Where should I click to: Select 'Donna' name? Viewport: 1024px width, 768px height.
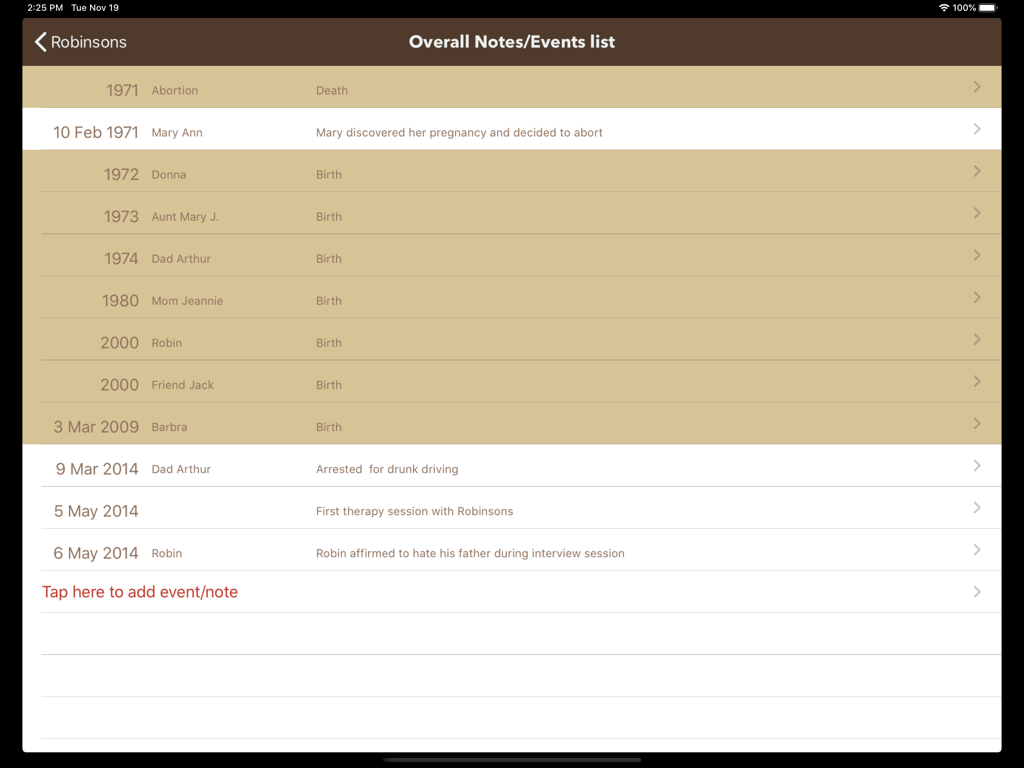pos(168,174)
